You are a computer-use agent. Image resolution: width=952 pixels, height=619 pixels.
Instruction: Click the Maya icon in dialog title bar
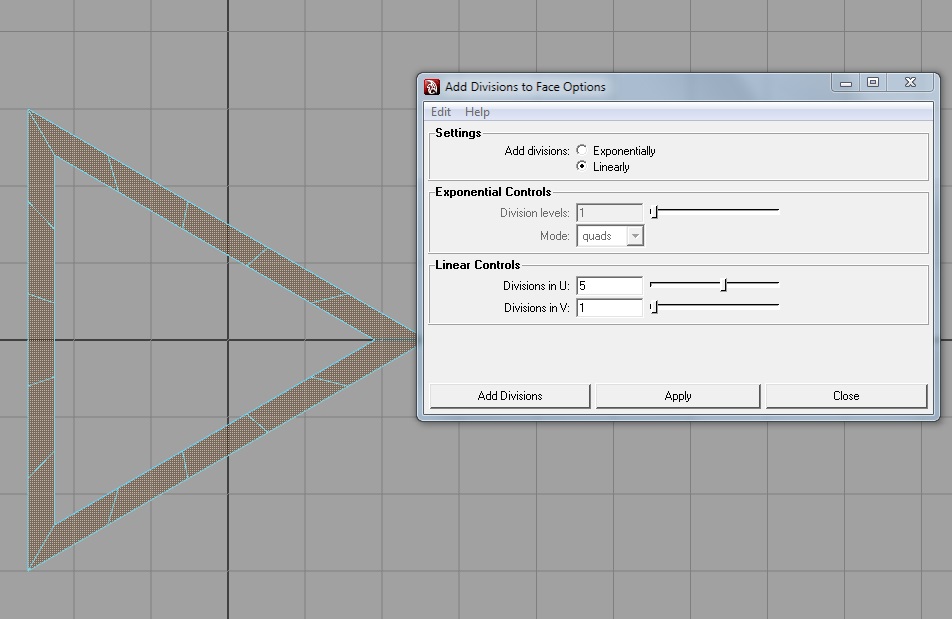pyautogui.click(x=432, y=87)
